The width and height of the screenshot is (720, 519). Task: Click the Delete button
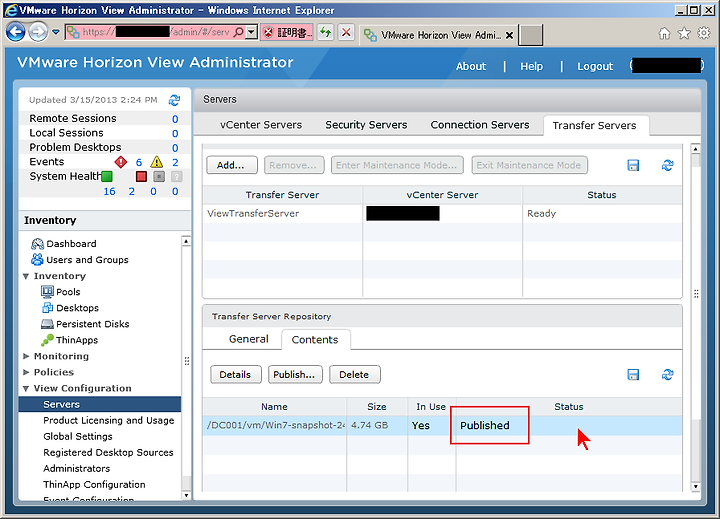(354, 375)
